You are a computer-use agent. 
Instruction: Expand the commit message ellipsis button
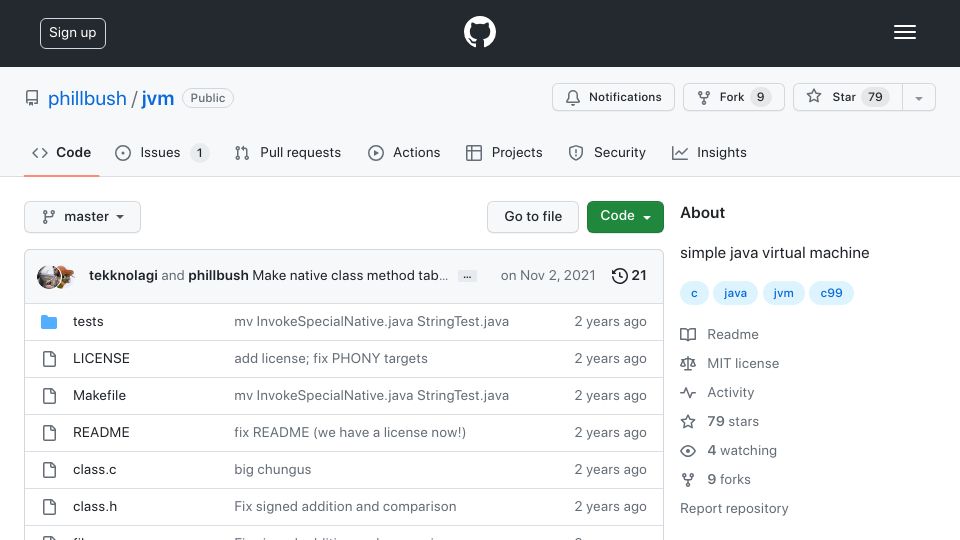[x=467, y=276]
